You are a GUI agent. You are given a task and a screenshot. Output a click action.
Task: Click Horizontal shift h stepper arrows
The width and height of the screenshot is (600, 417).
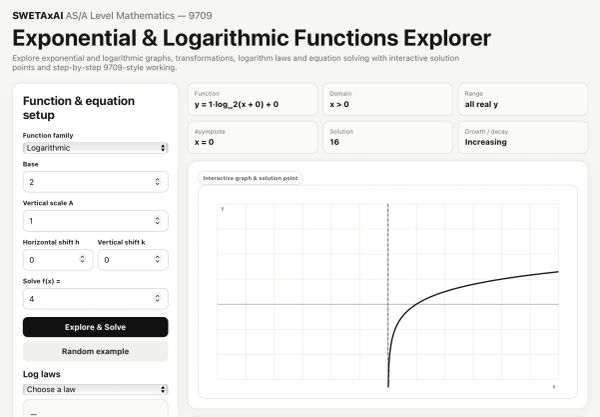click(x=82, y=259)
